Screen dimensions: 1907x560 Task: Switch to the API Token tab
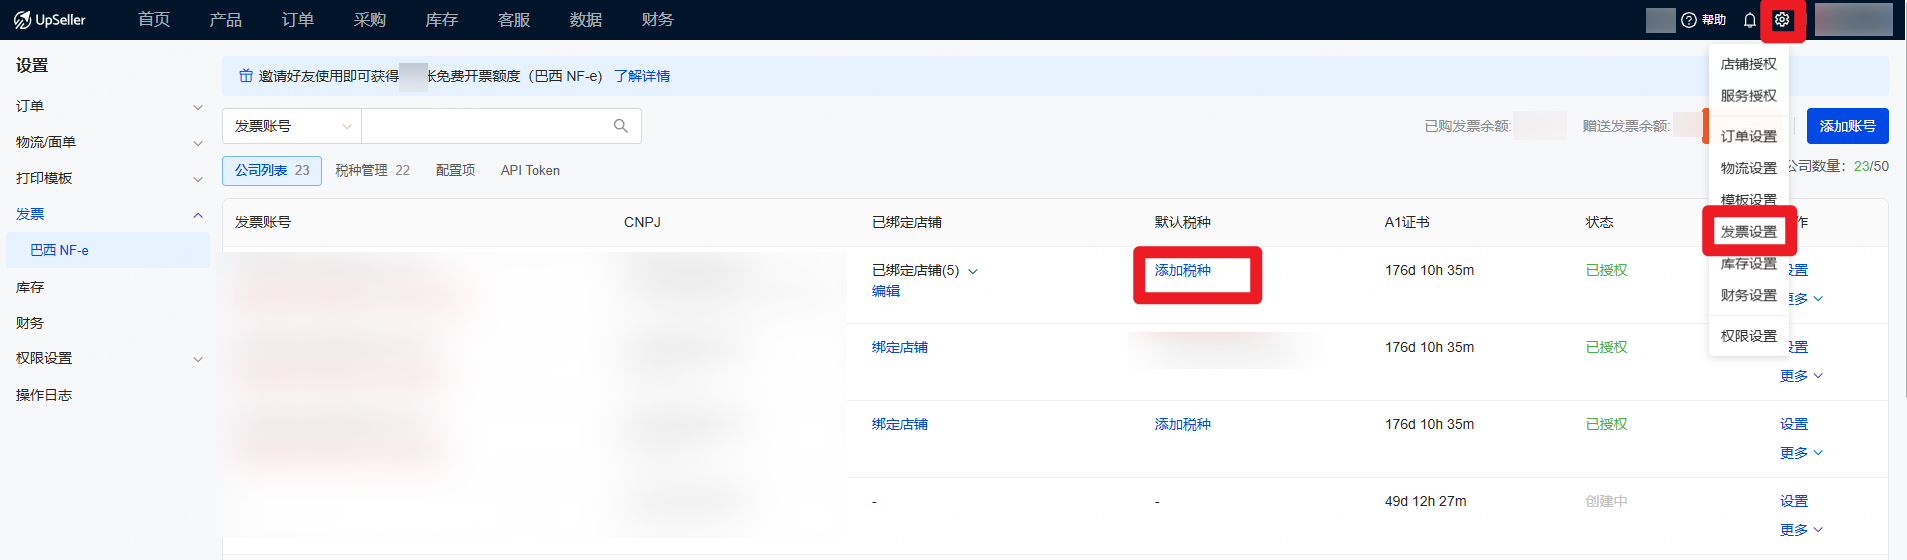click(530, 170)
